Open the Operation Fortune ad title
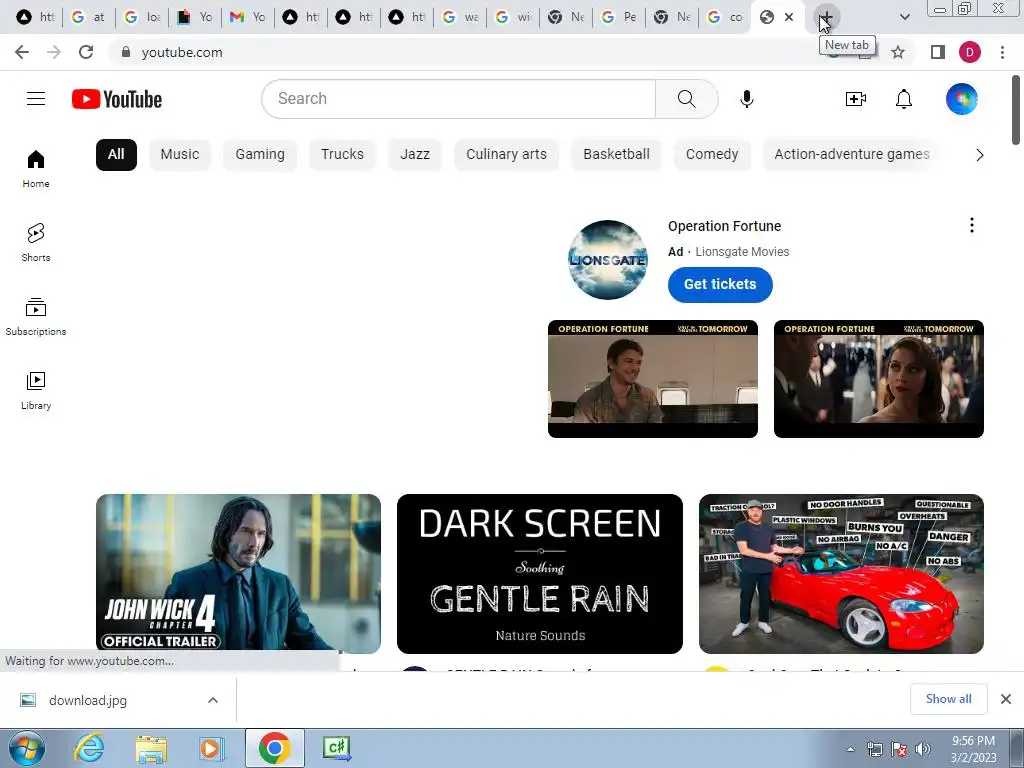This screenshot has height=768, width=1024. pos(724,226)
